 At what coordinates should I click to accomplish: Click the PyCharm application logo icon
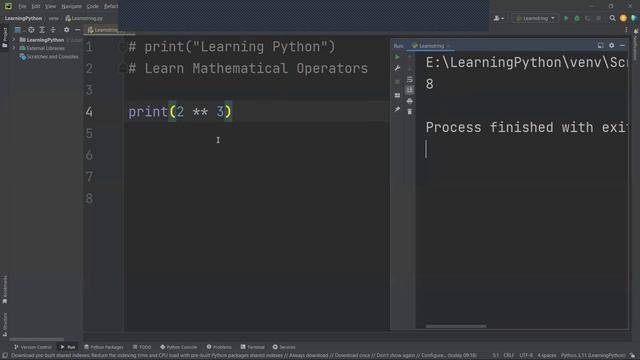[8, 6]
